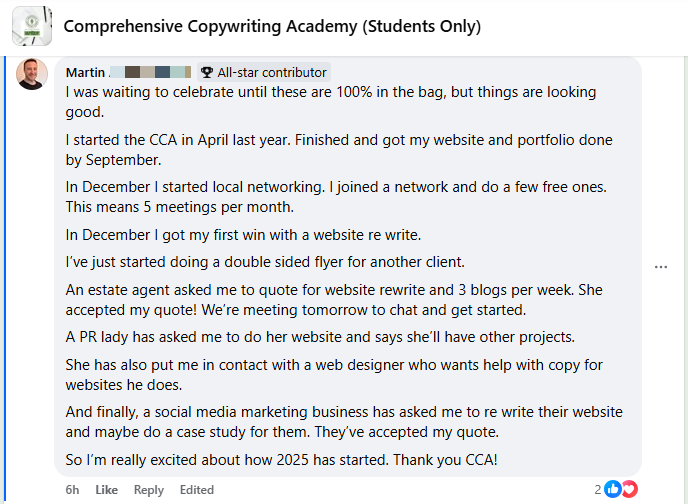Open the All-star contributor badge label
Viewport: 688px width, 504px height.
coord(272,72)
